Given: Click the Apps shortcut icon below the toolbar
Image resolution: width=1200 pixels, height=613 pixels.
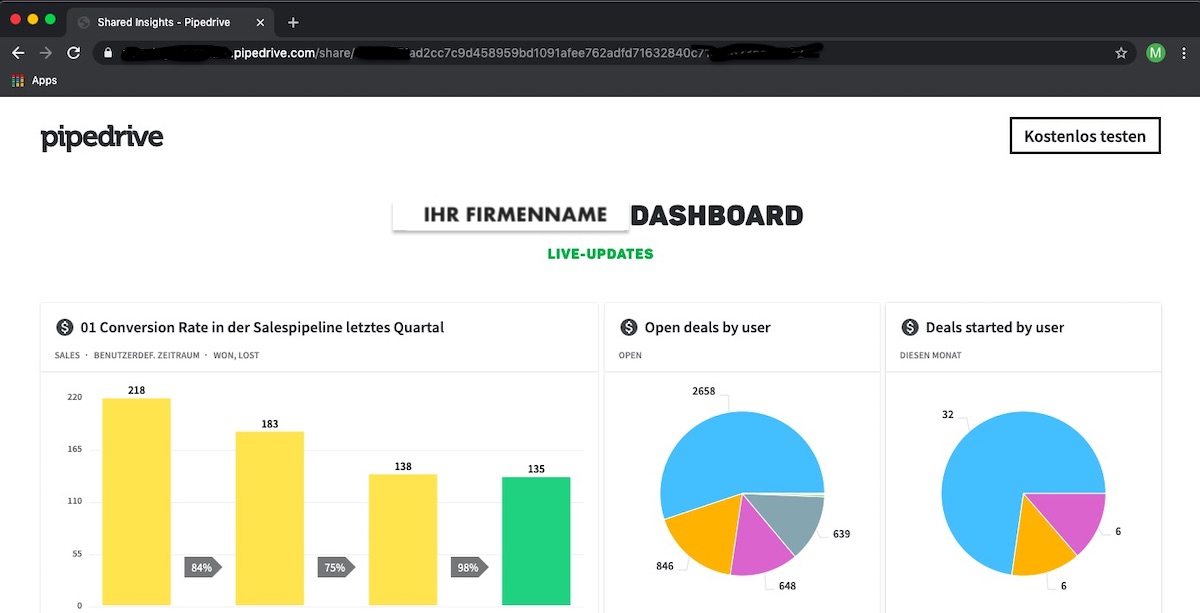Looking at the screenshot, I should (17, 80).
